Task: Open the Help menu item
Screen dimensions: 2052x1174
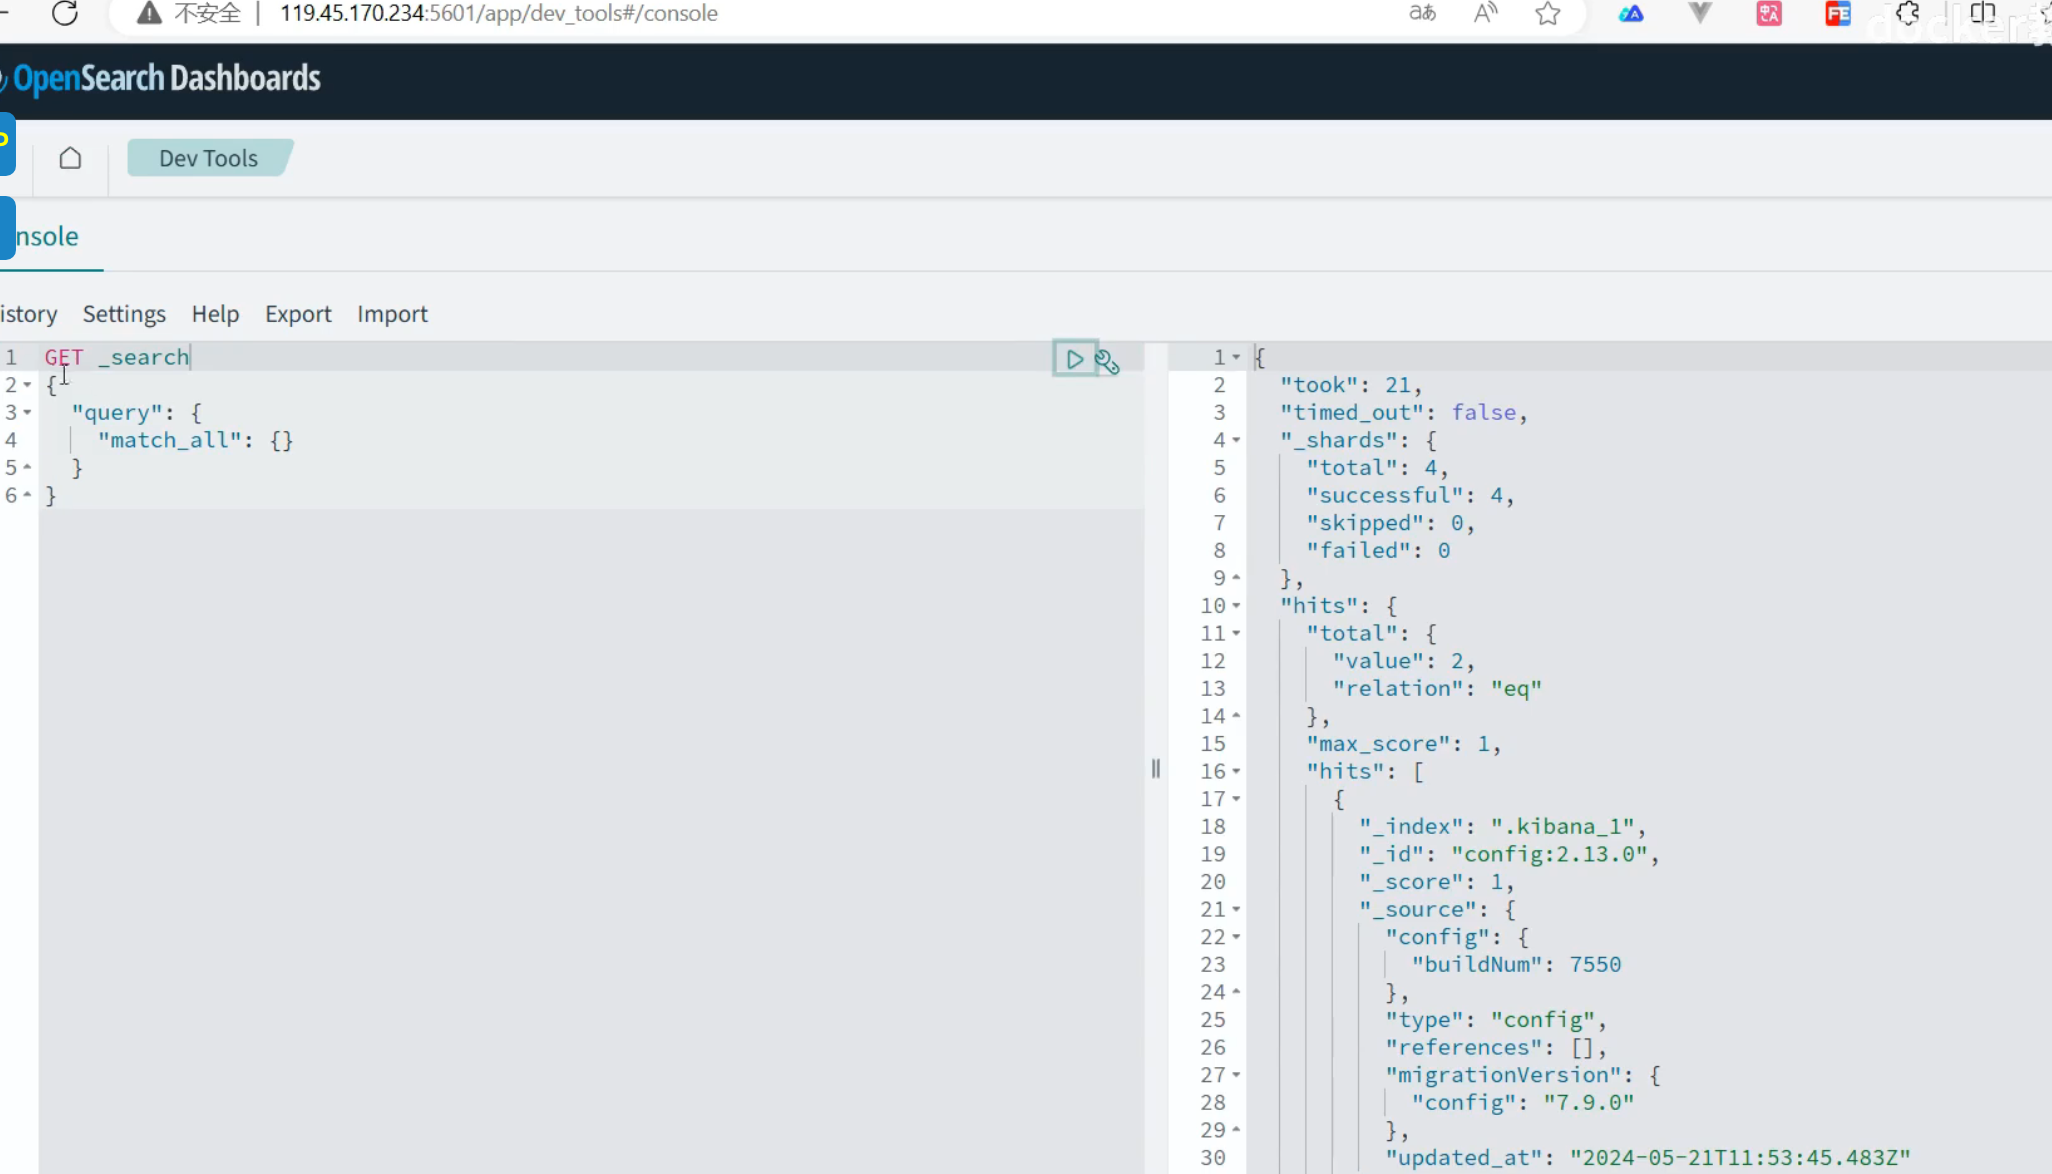Action: (215, 314)
